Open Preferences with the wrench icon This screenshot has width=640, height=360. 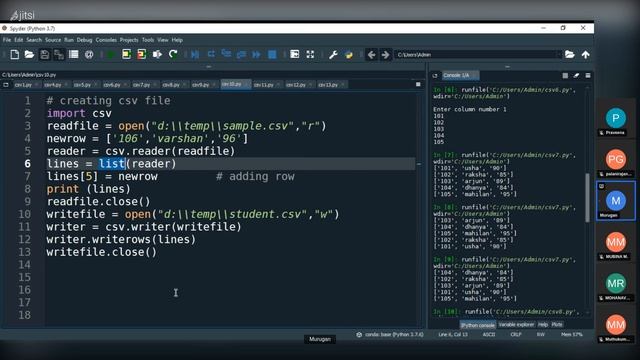click(x=333, y=54)
